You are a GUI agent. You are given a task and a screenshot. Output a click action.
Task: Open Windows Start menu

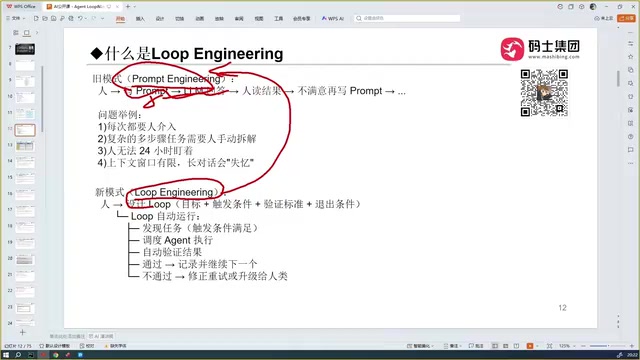[6, 355]
